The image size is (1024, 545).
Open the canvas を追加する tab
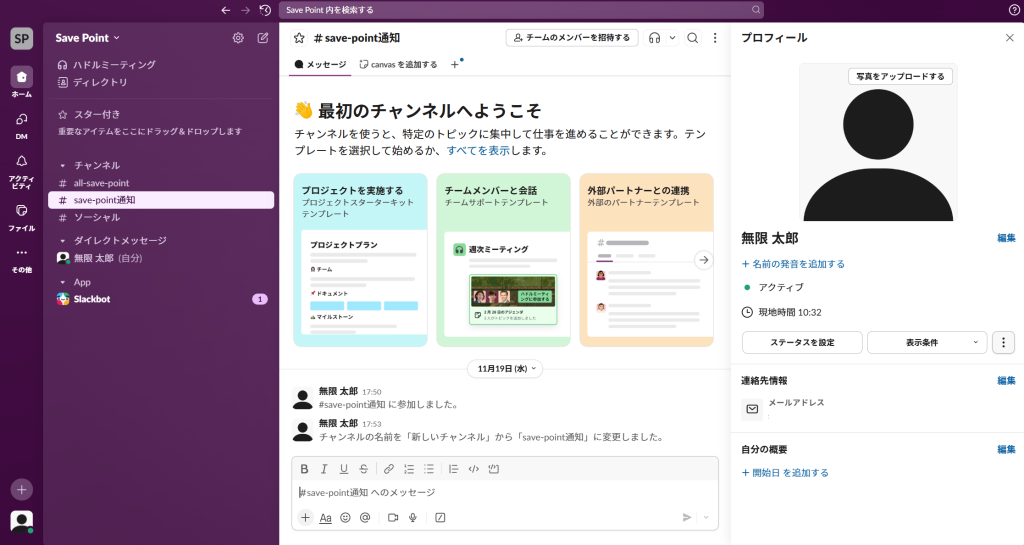398,64
